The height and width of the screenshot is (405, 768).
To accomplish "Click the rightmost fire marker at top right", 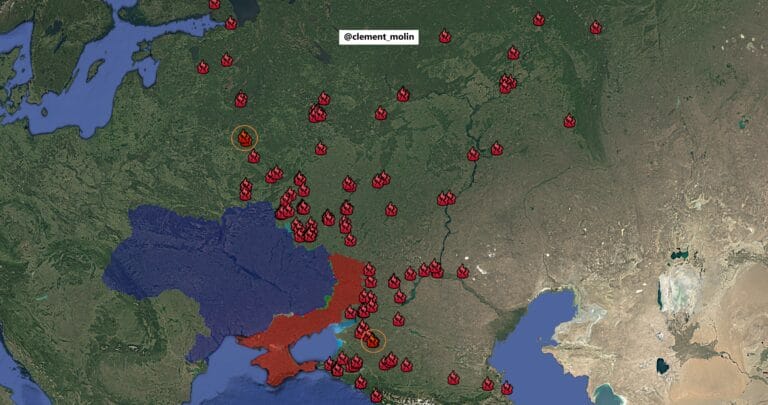I will point(596,28).
